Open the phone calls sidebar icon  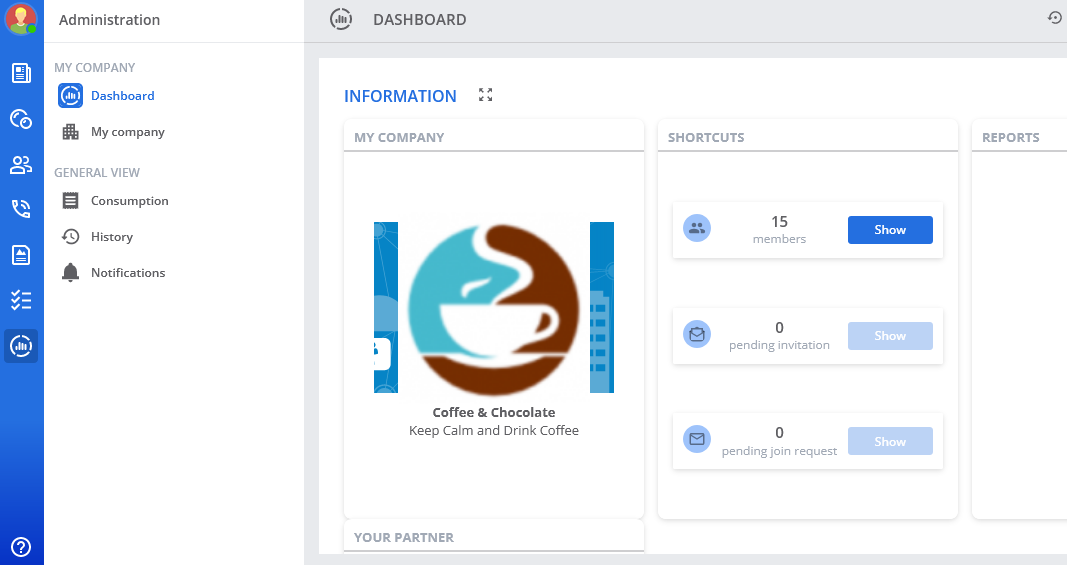(x=21, y=209)
